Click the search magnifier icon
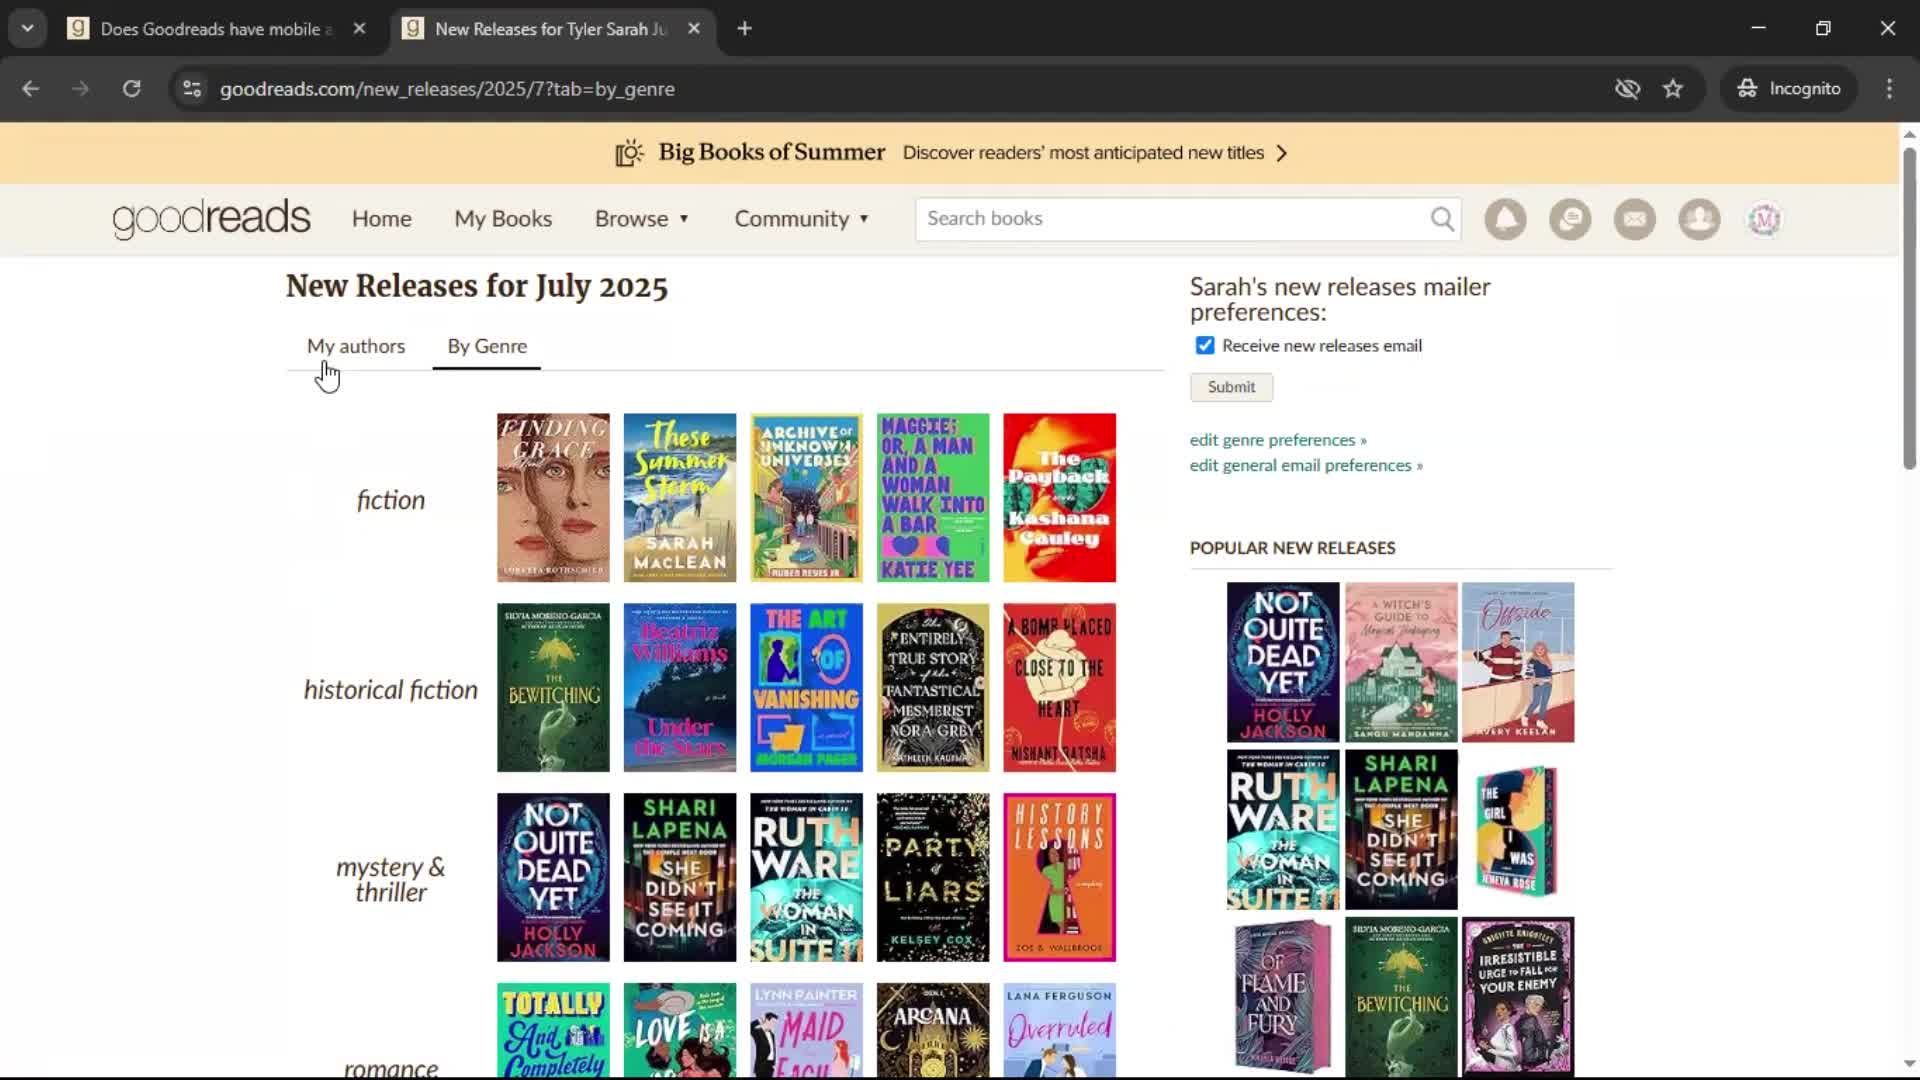1920x1080 pixels. click(x=1442, y=219)
